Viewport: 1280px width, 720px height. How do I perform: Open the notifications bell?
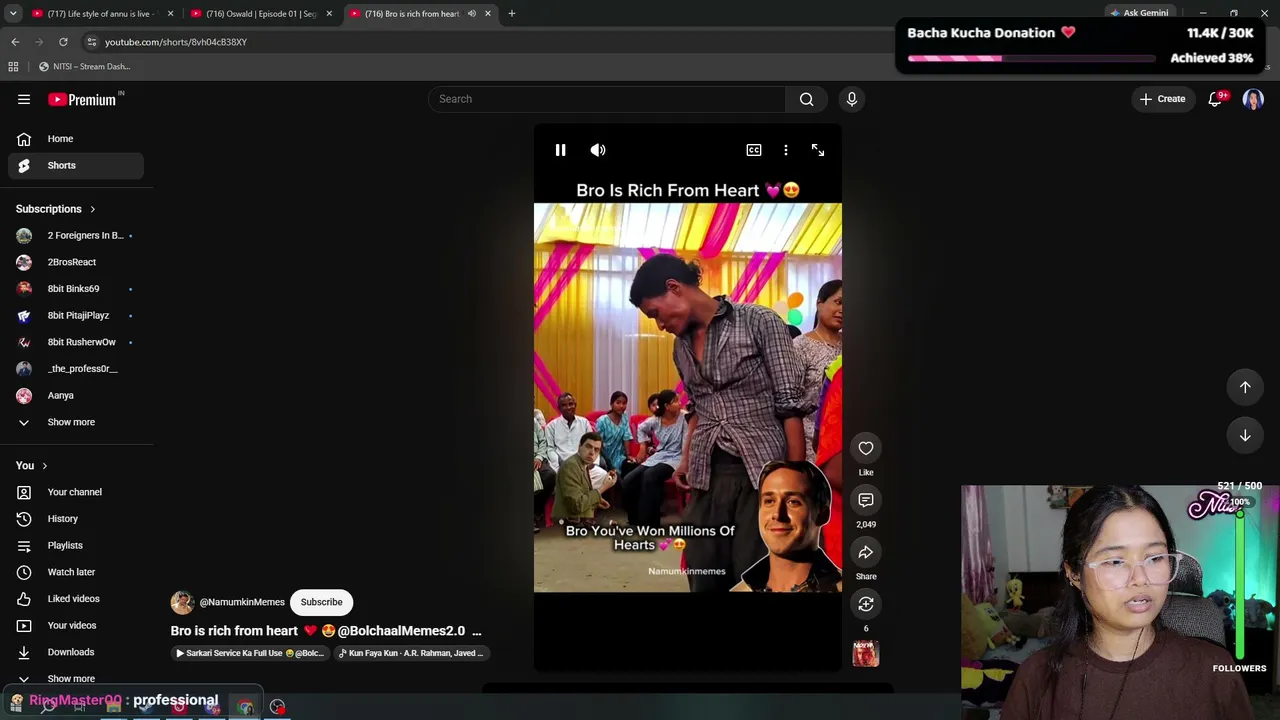pos(1216,99)
